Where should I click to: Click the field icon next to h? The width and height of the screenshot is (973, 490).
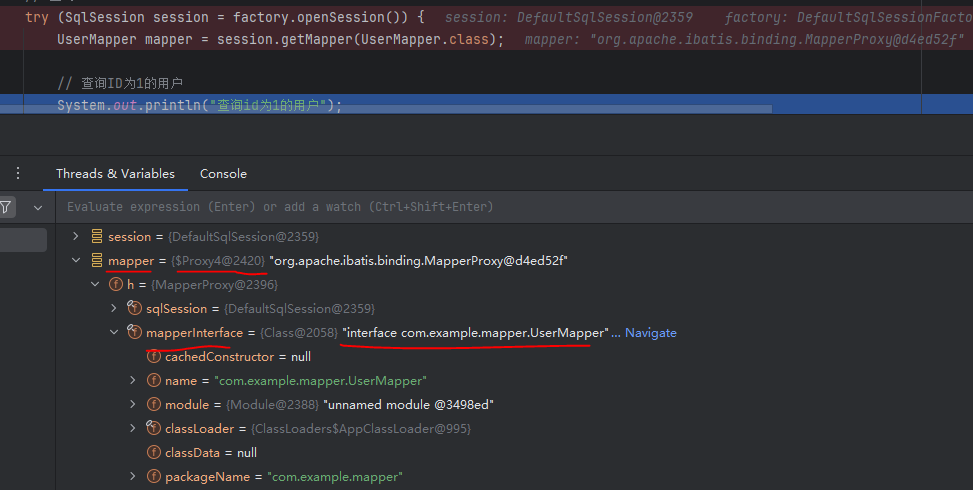[x=116, y=284]
